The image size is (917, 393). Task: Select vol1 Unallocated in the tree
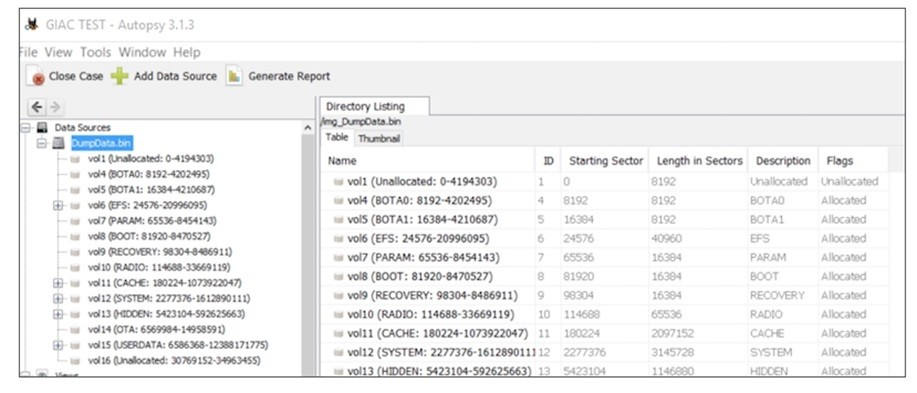pos(151,158)
